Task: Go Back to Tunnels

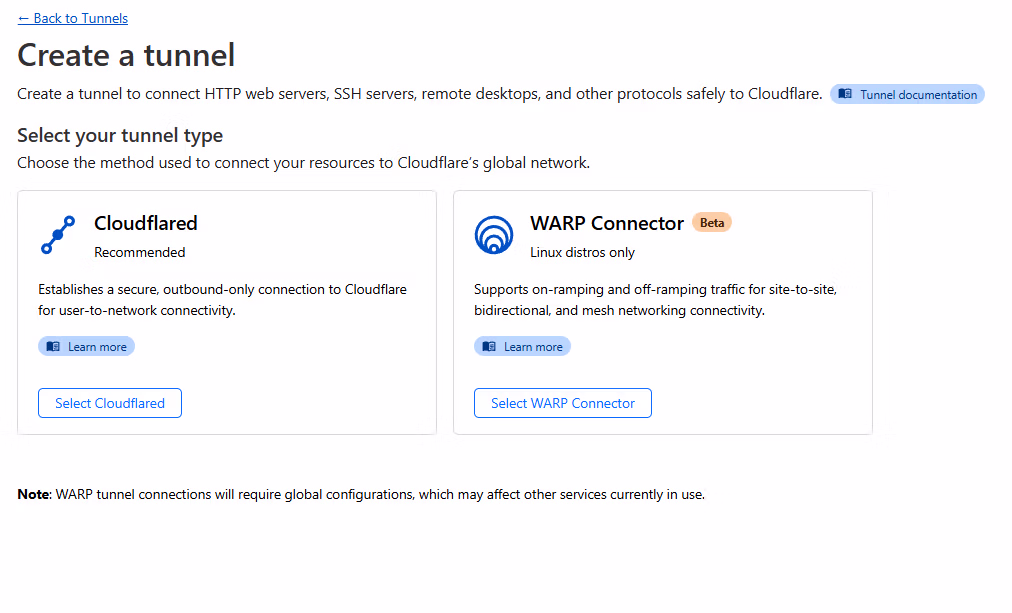Action: [x=72, y=18]
